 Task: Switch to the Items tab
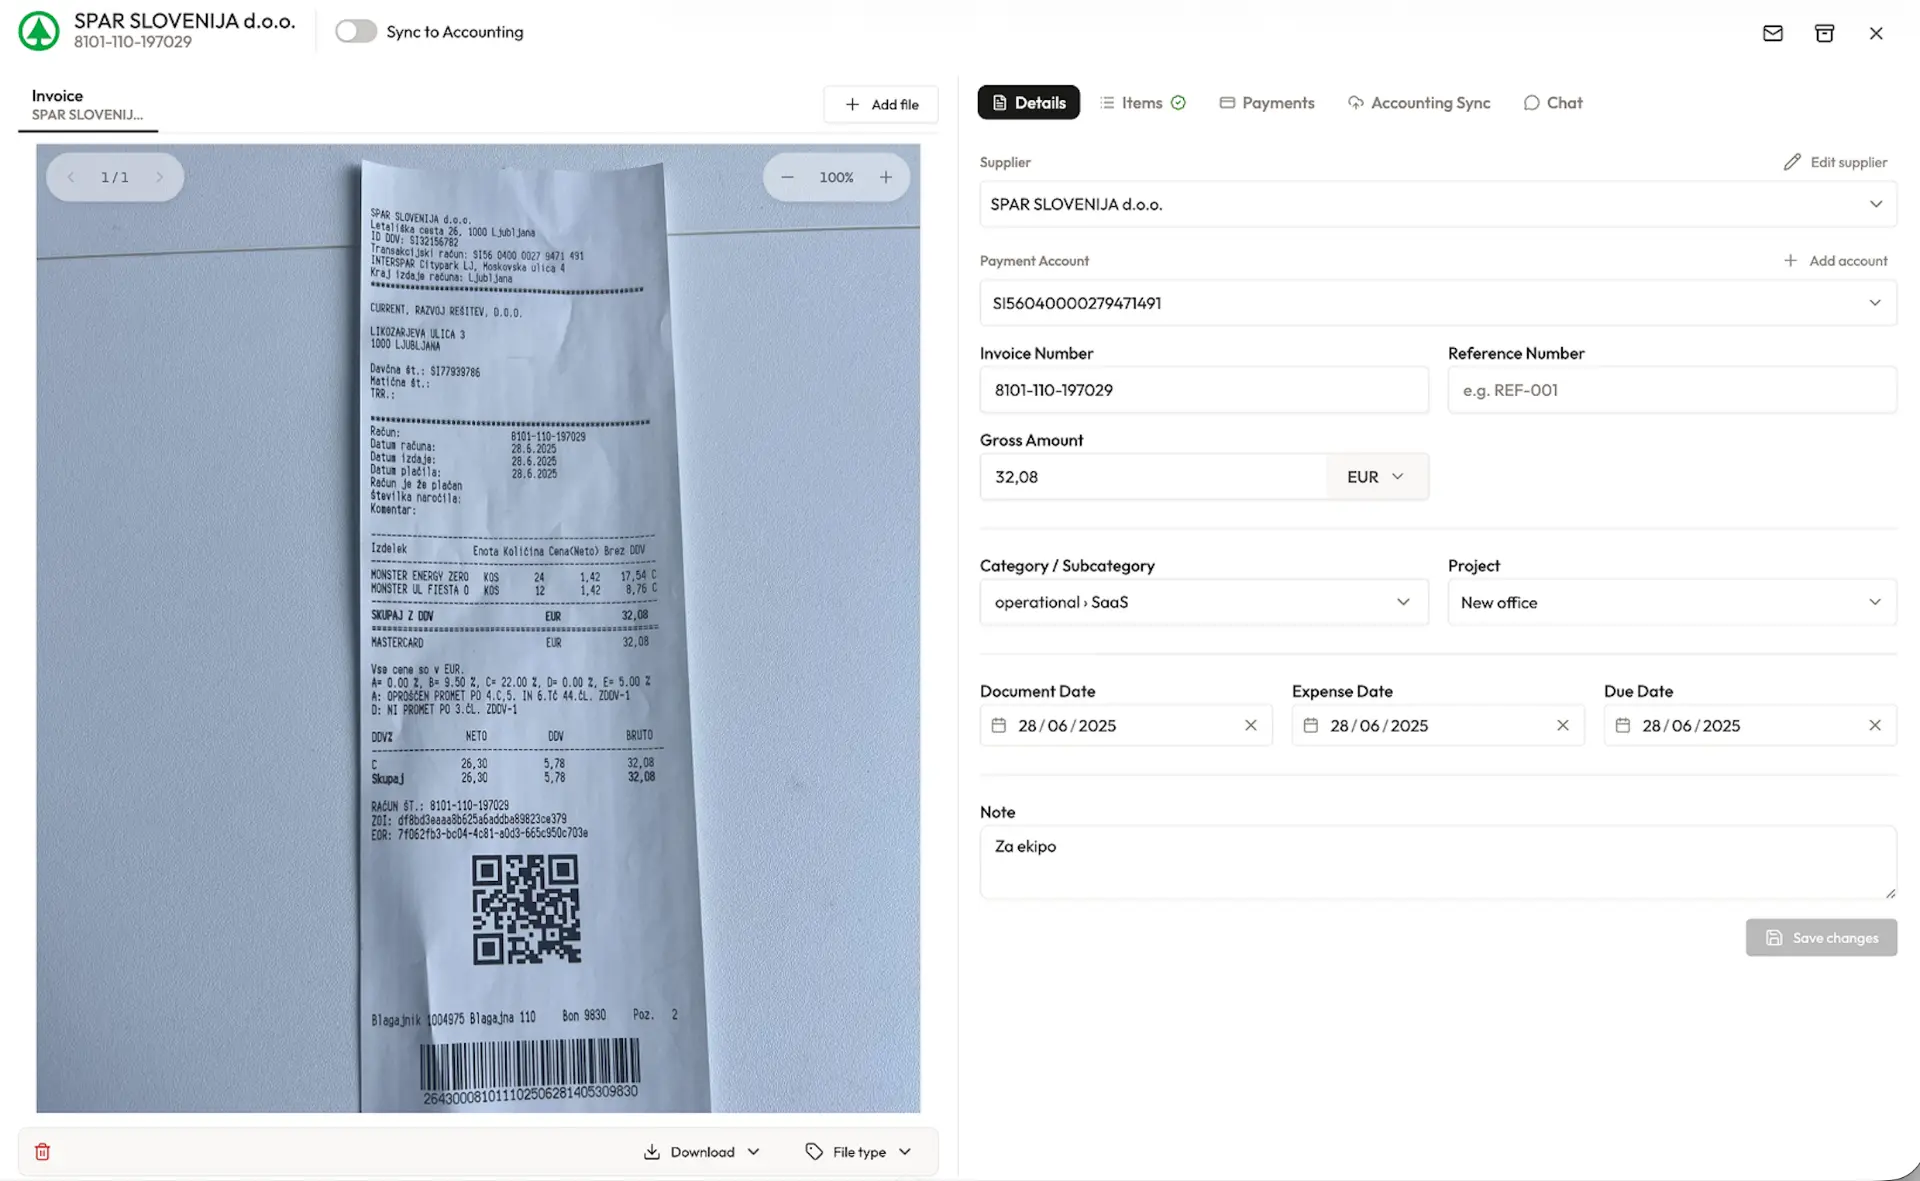(1142, 102)
